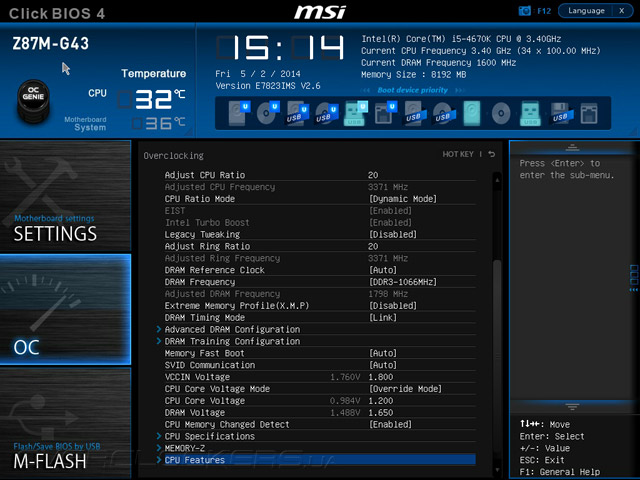Click the up arrow of settings scrollbar
Viewport: 640px width, 480px height.
point(497,180)
